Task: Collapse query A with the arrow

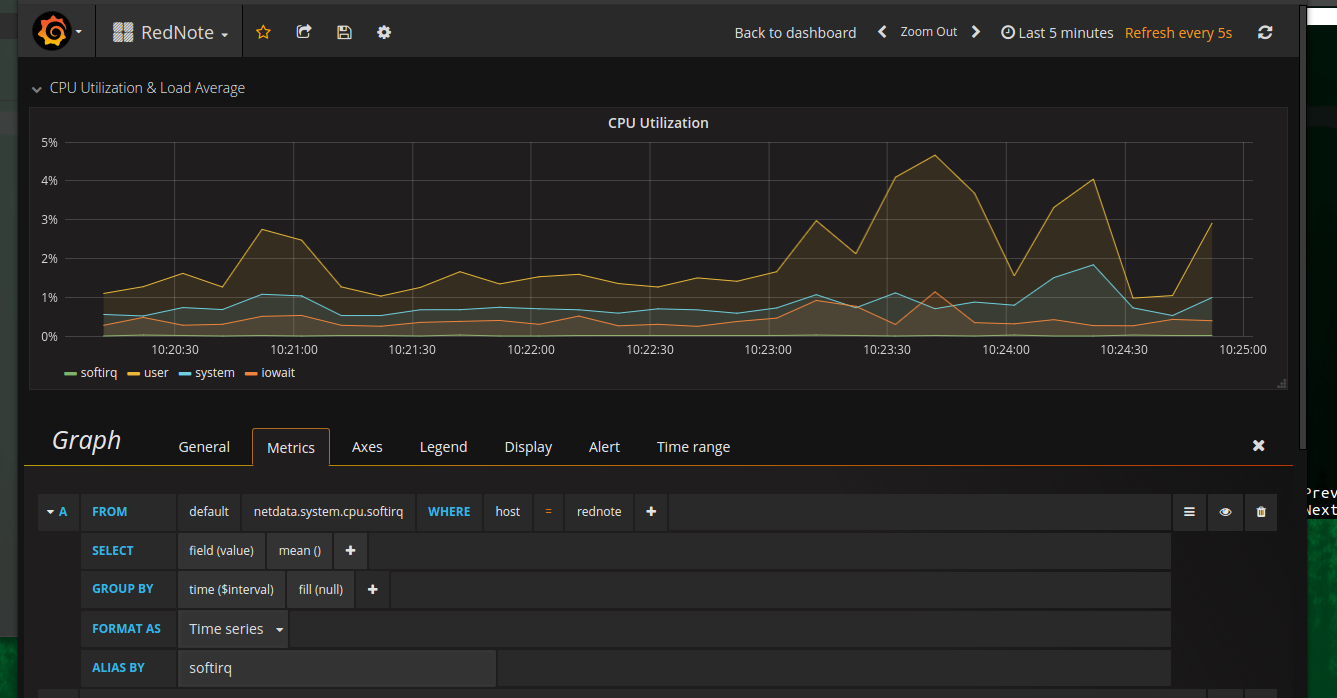Action: [50, 512]
